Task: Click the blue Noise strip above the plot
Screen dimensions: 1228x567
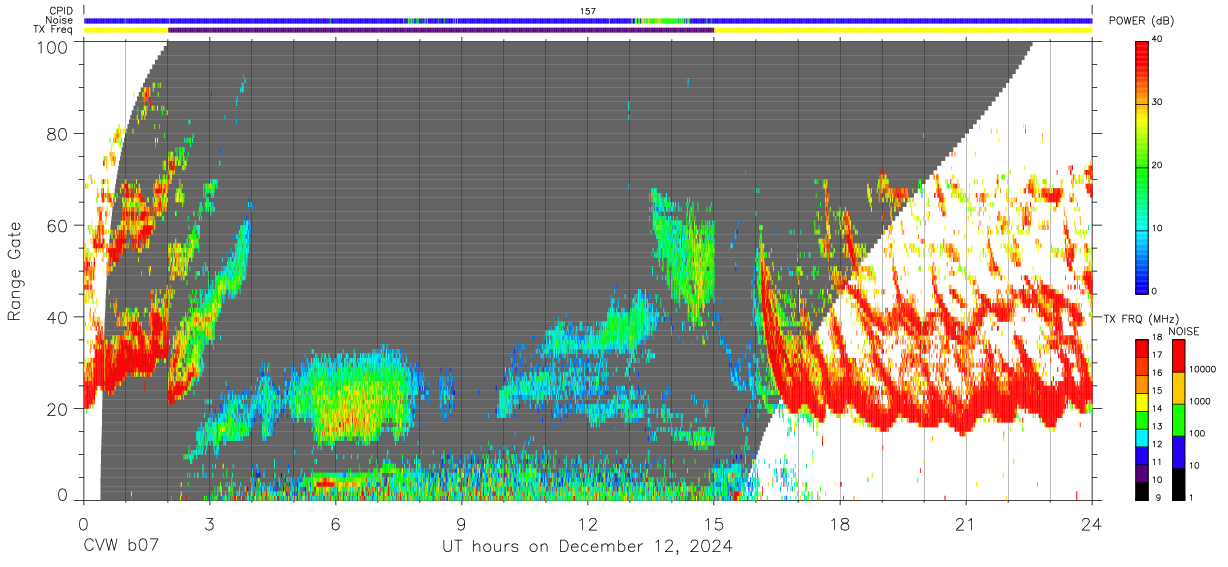Action: tap(588, 20)
